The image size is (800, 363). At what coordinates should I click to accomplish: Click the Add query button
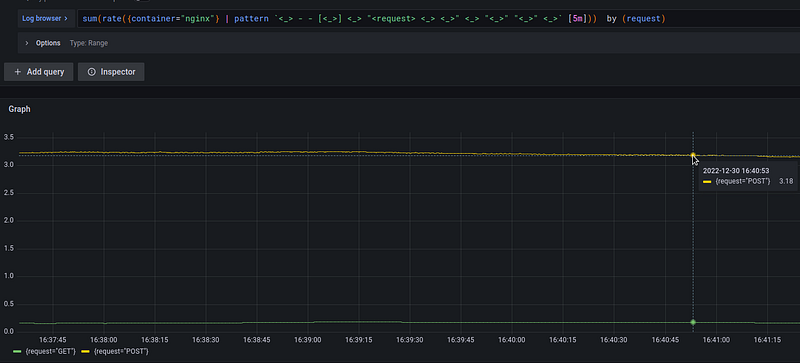point(39,72)
